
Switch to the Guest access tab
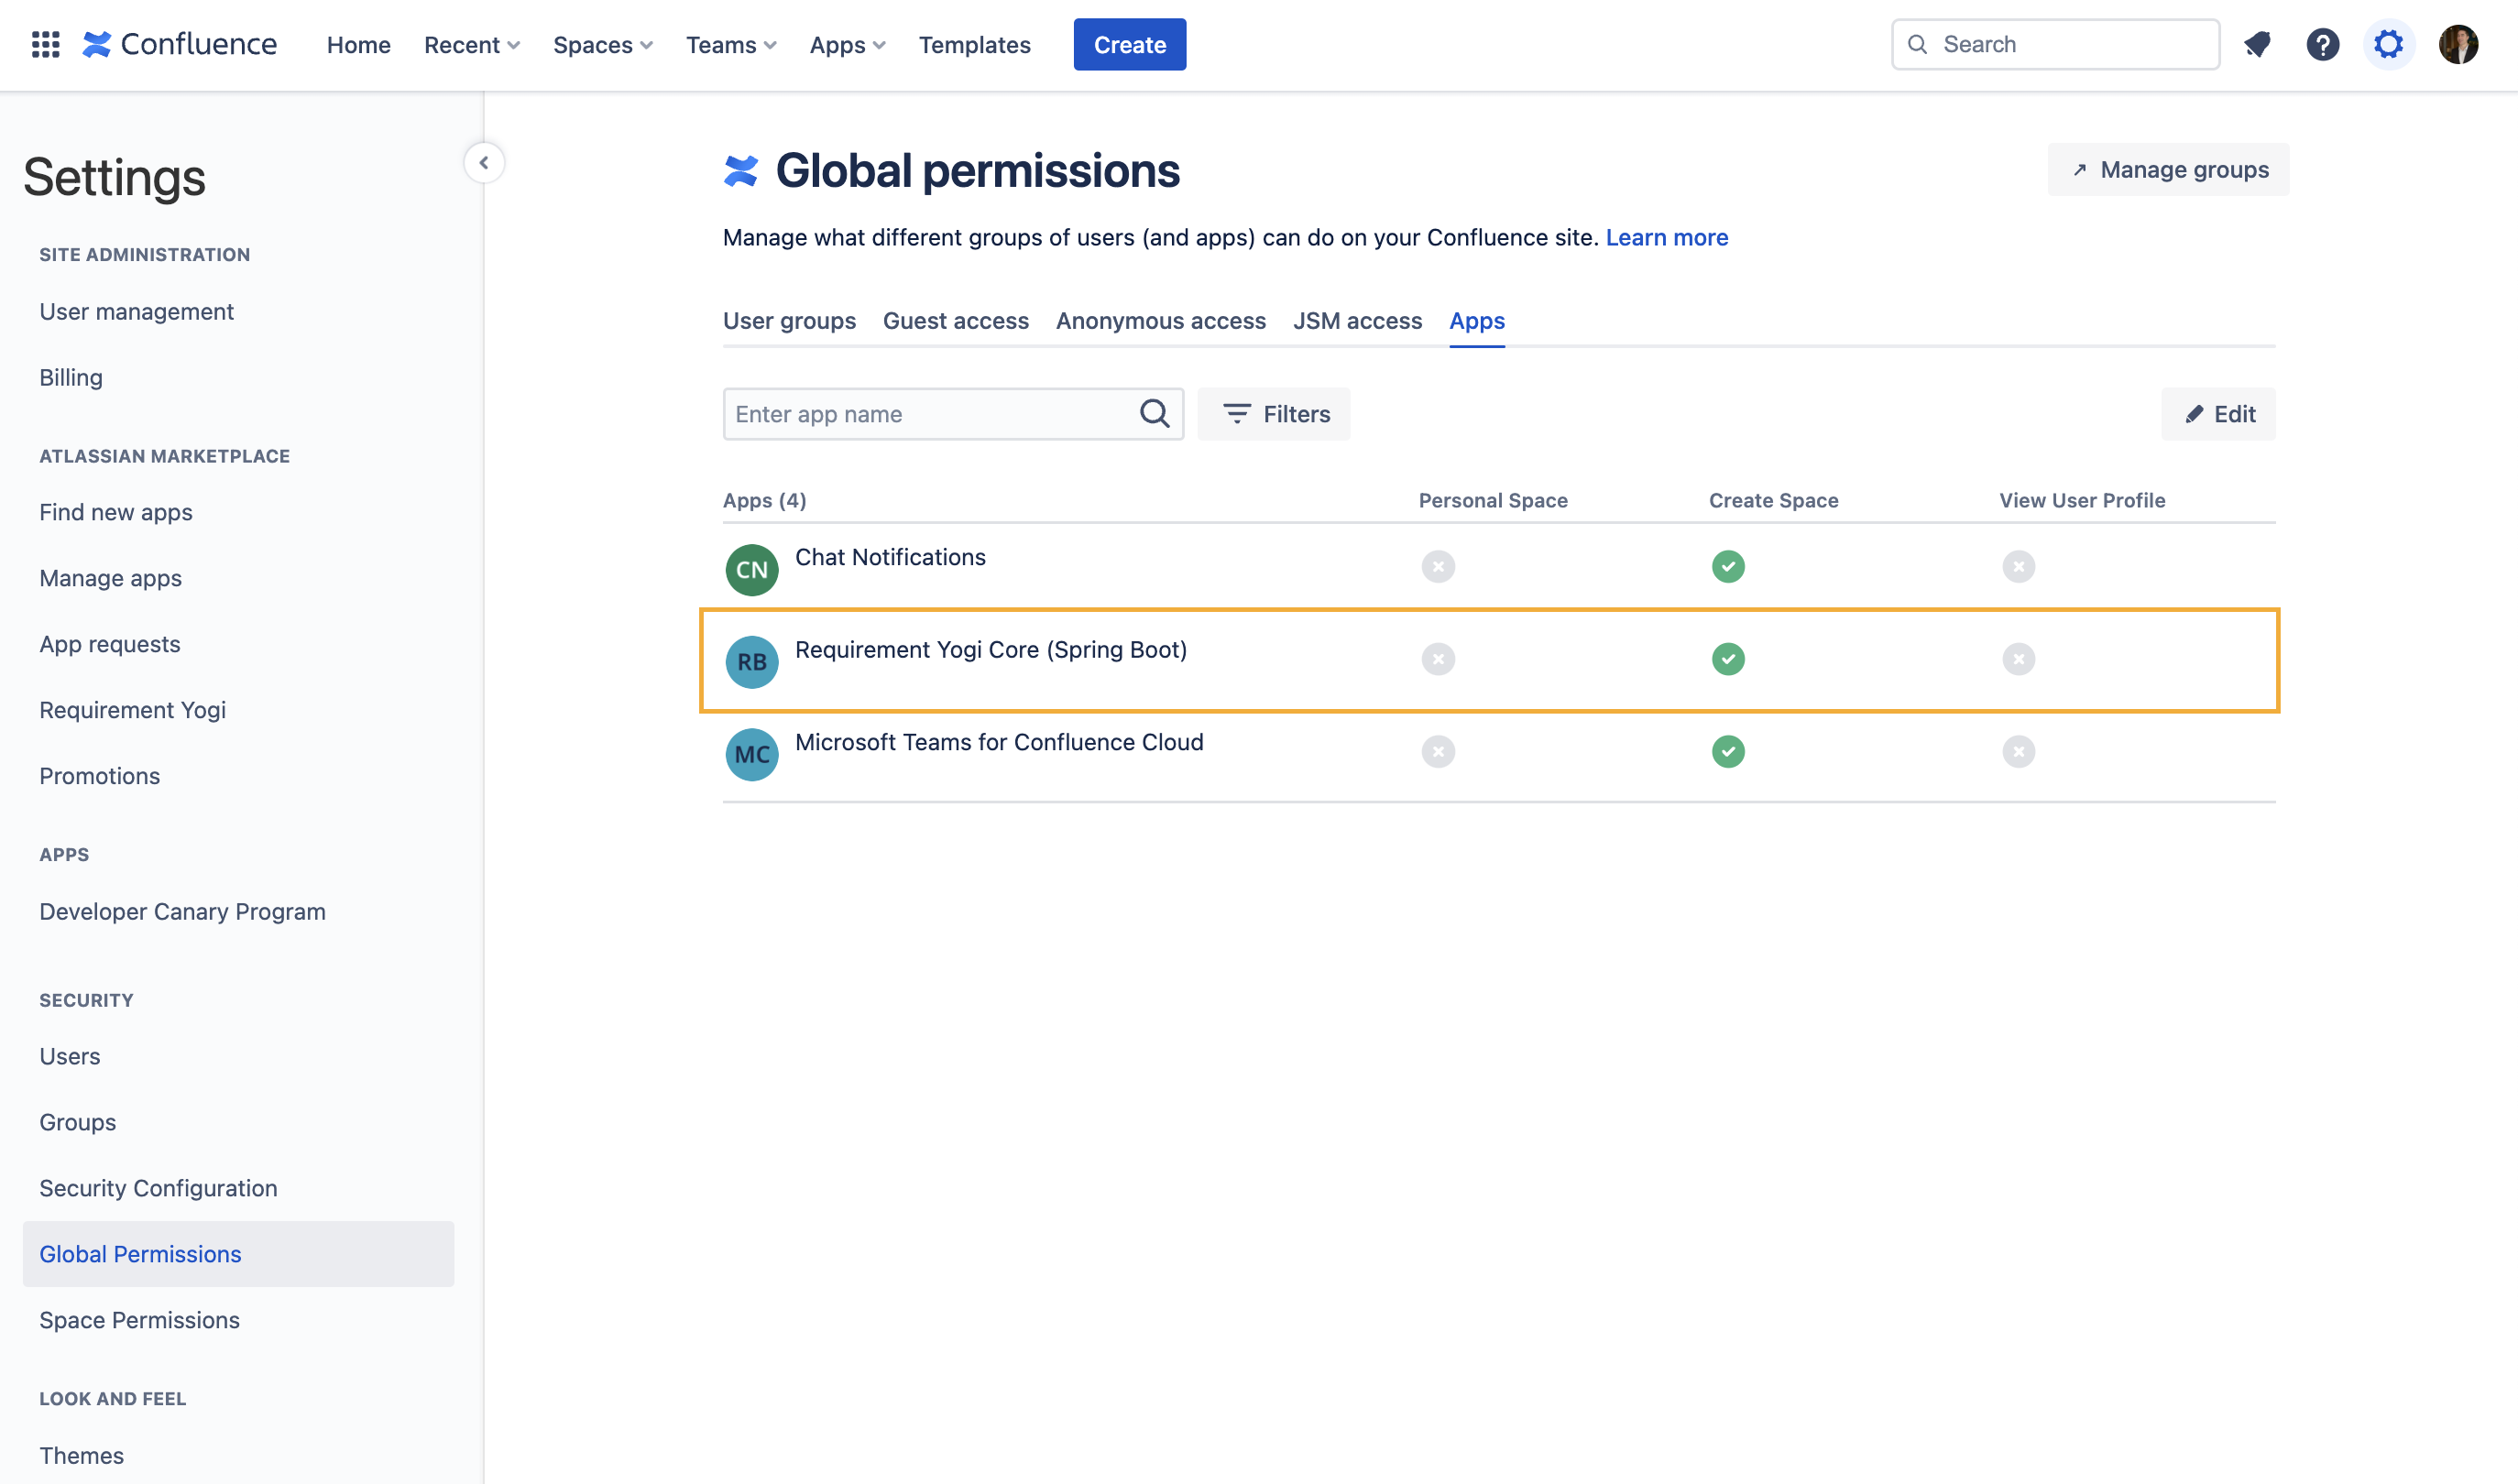(955, 321)
